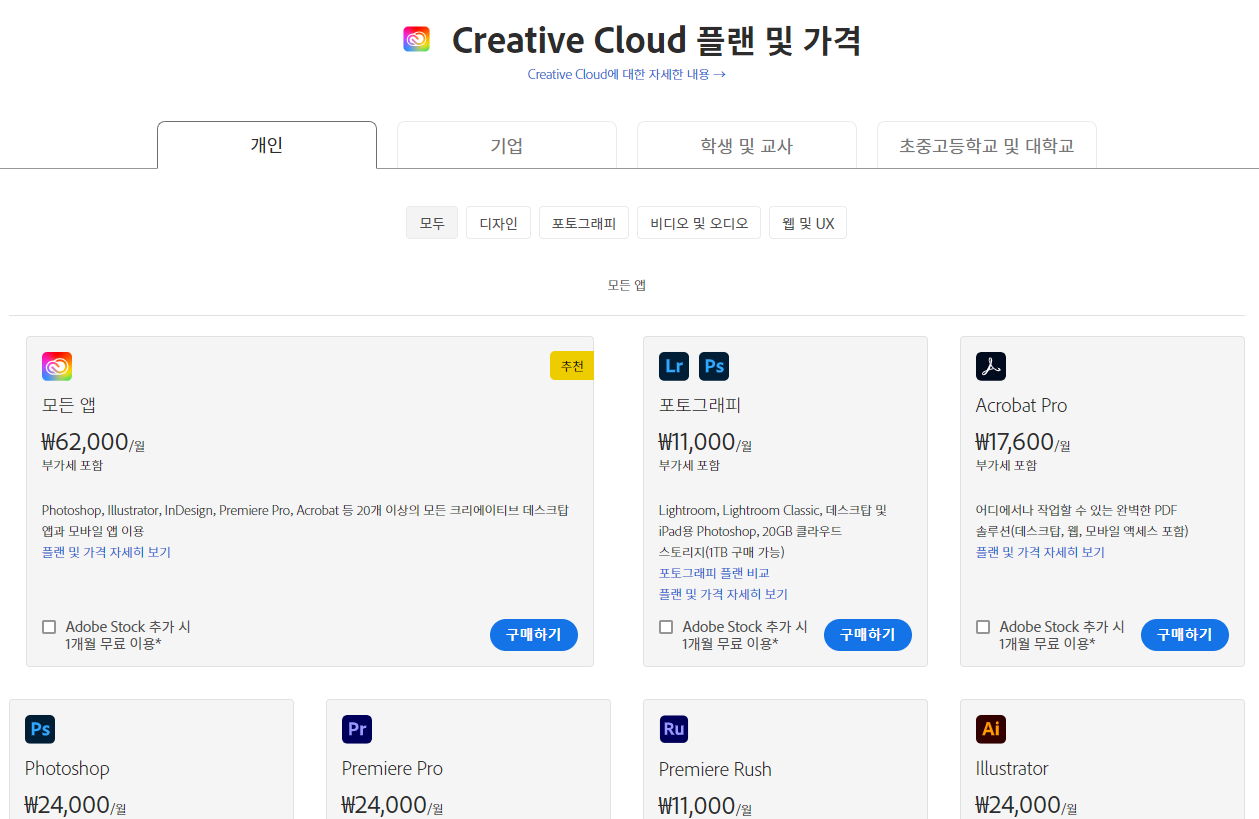Filter plans by 비디오 및 오디오
1259x819 pixels.
coord(699,223)
